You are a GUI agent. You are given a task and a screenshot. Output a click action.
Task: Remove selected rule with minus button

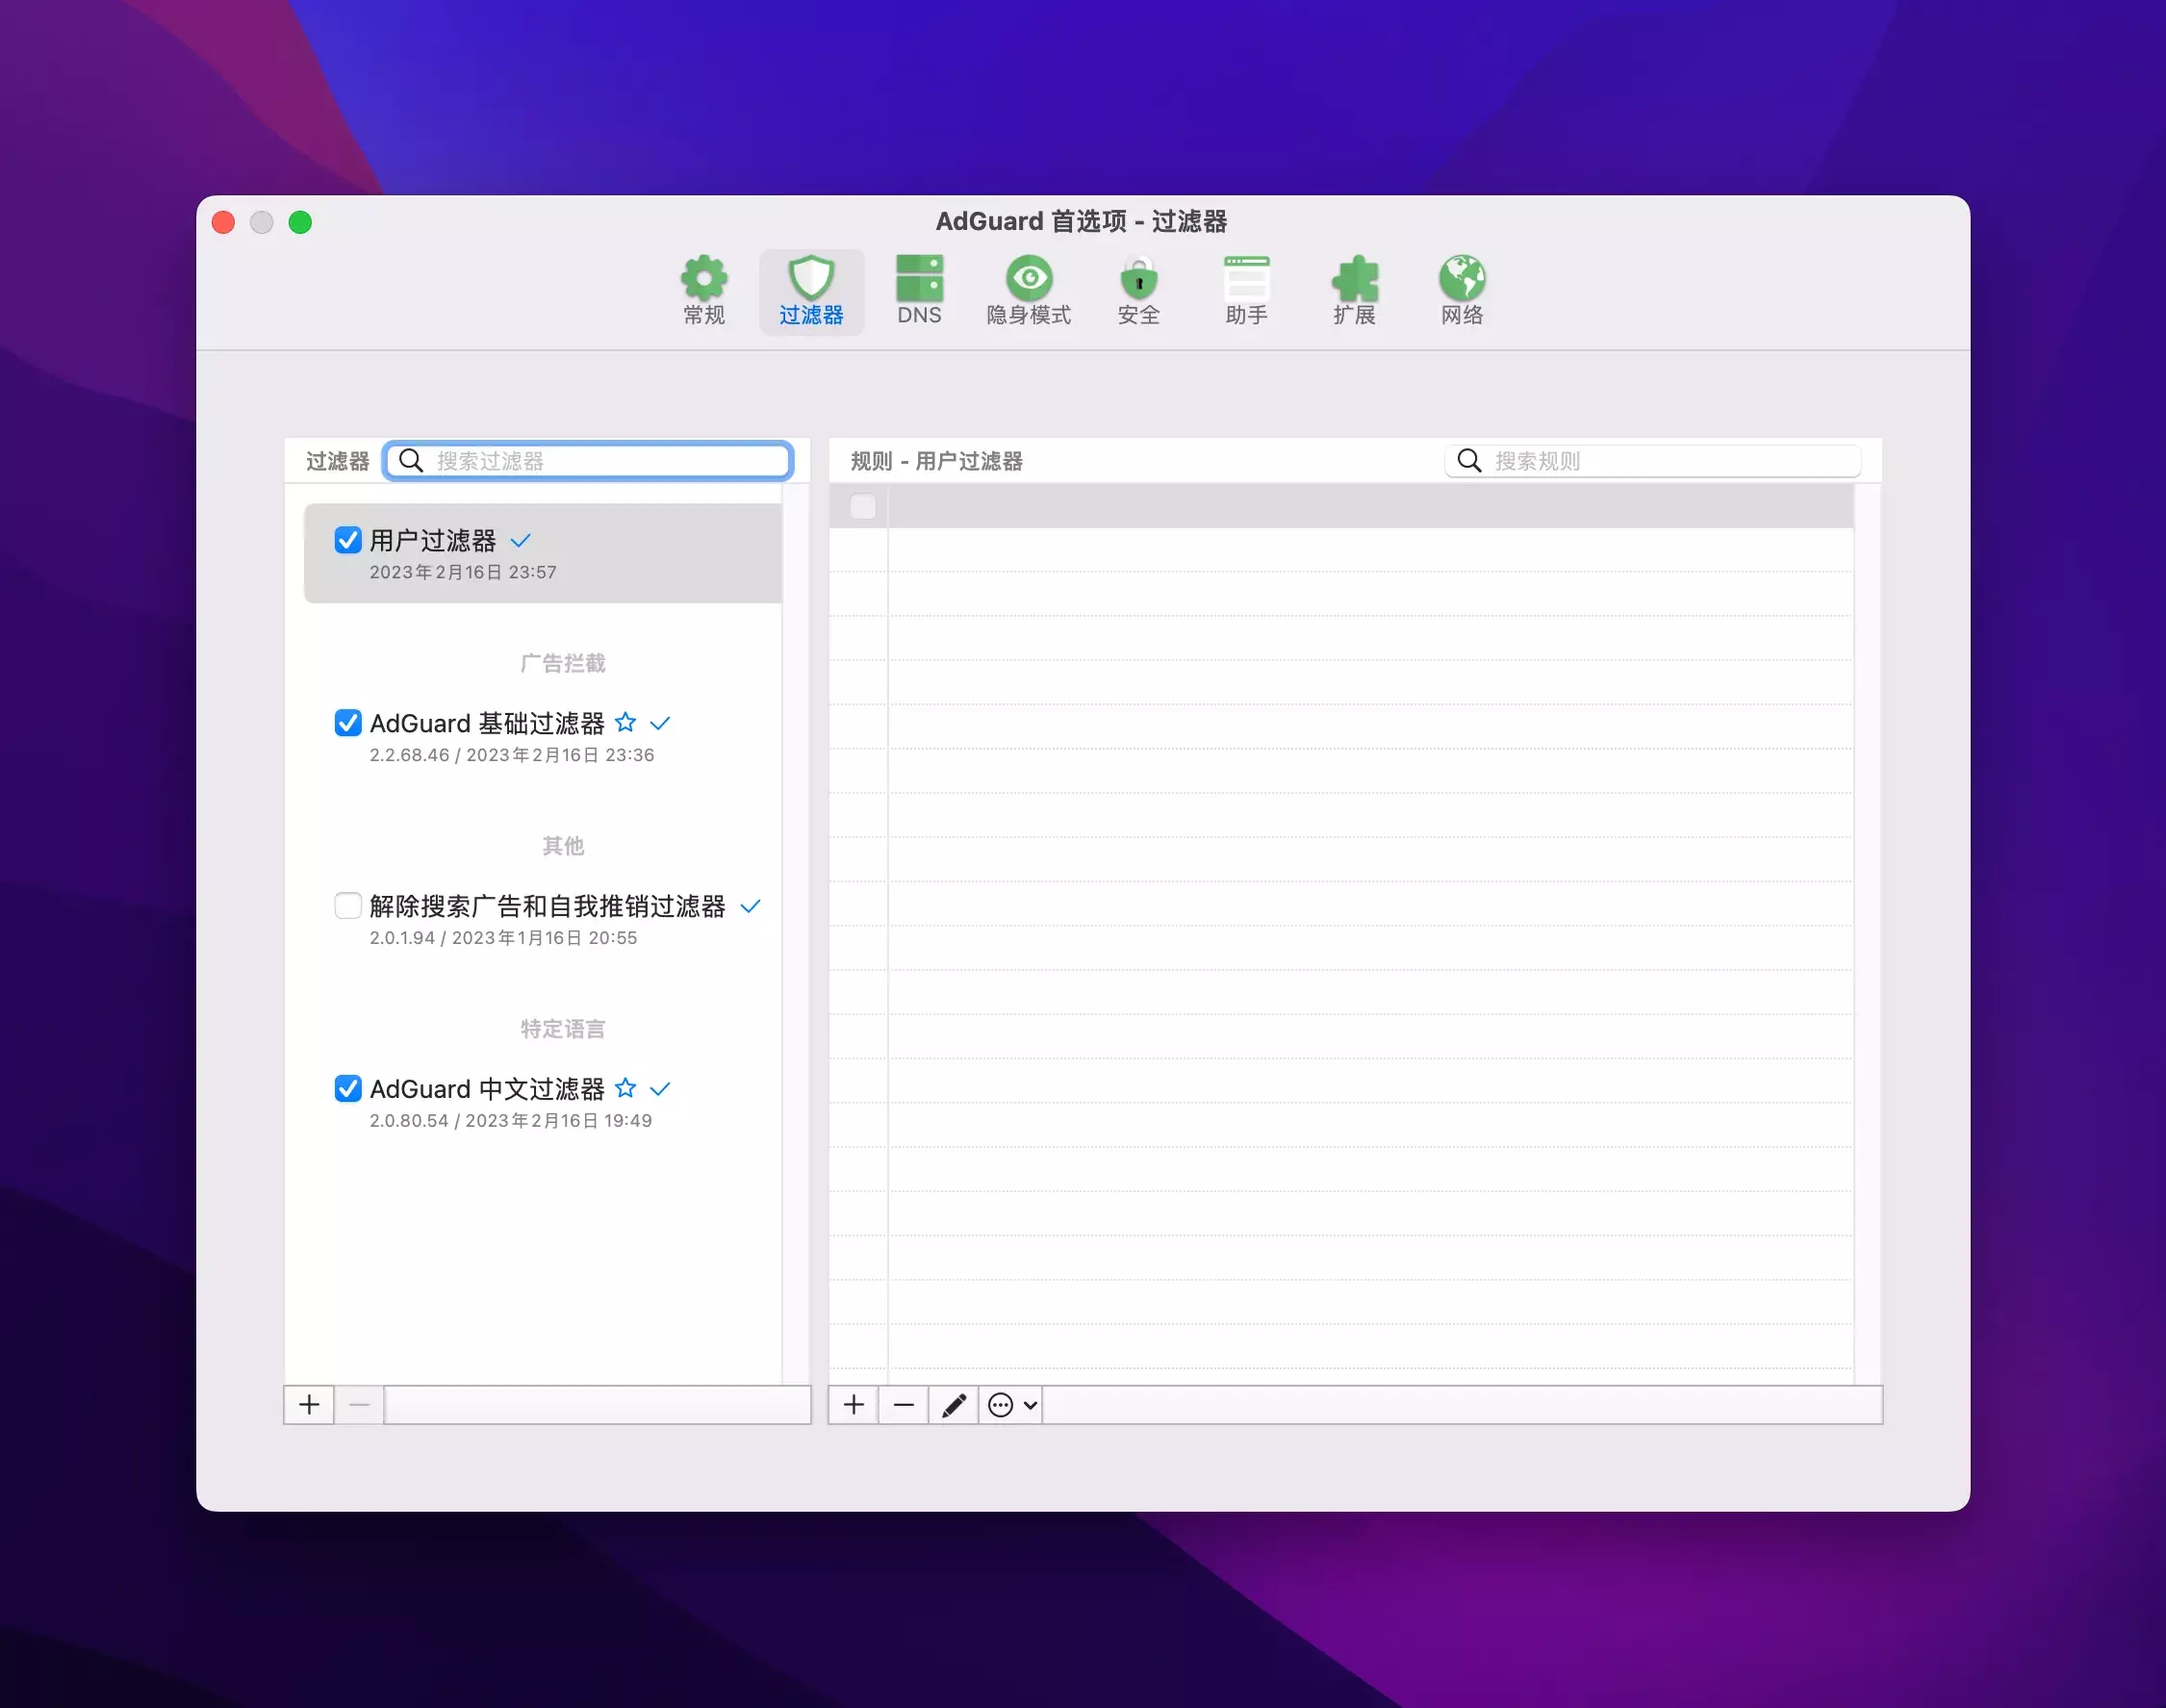click(x=903, y=1405)
